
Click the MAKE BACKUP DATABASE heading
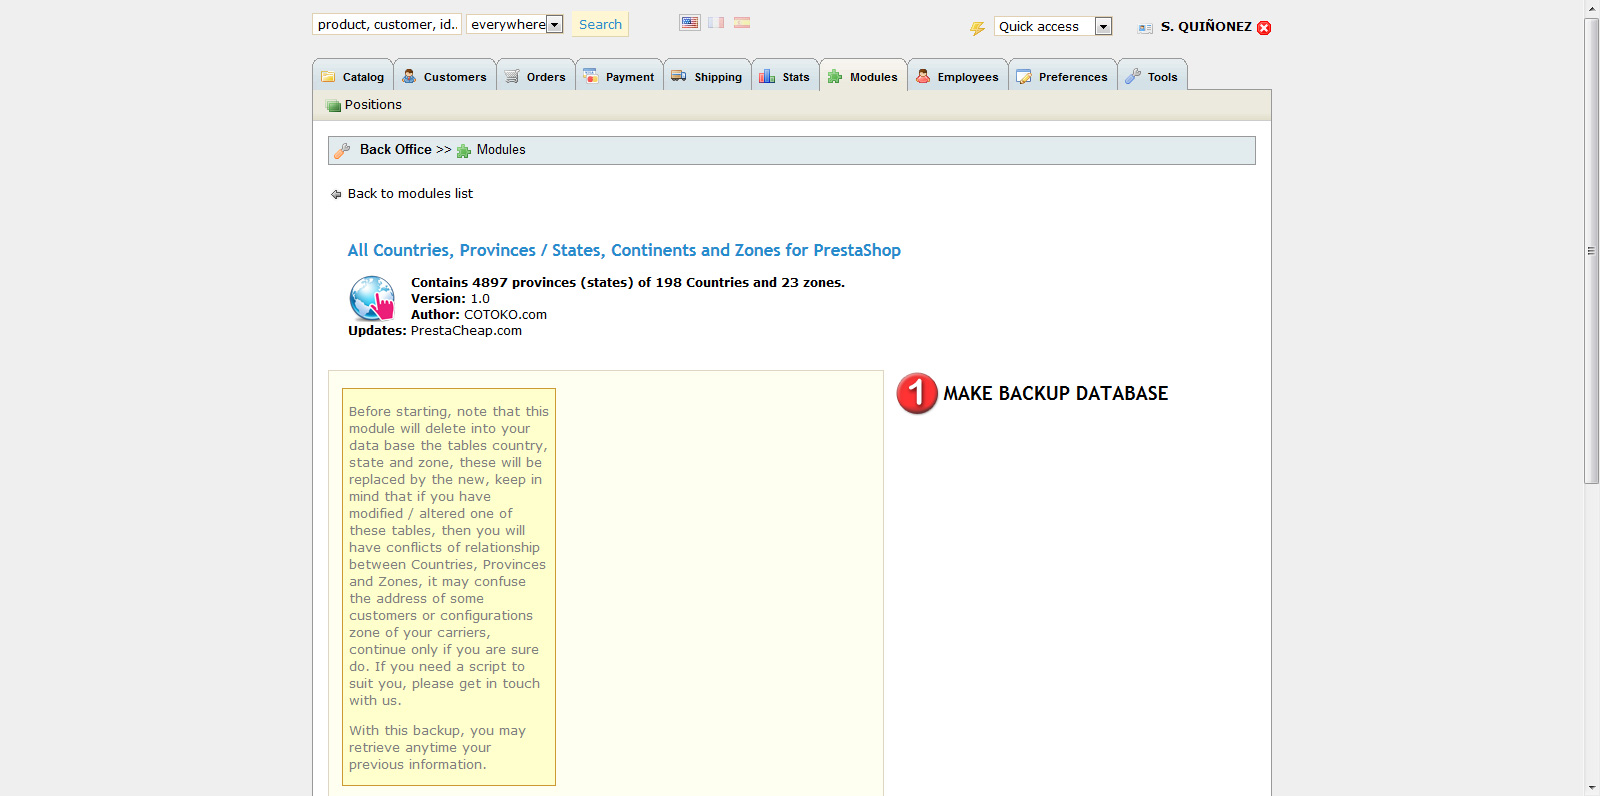tap(1056, 394)
